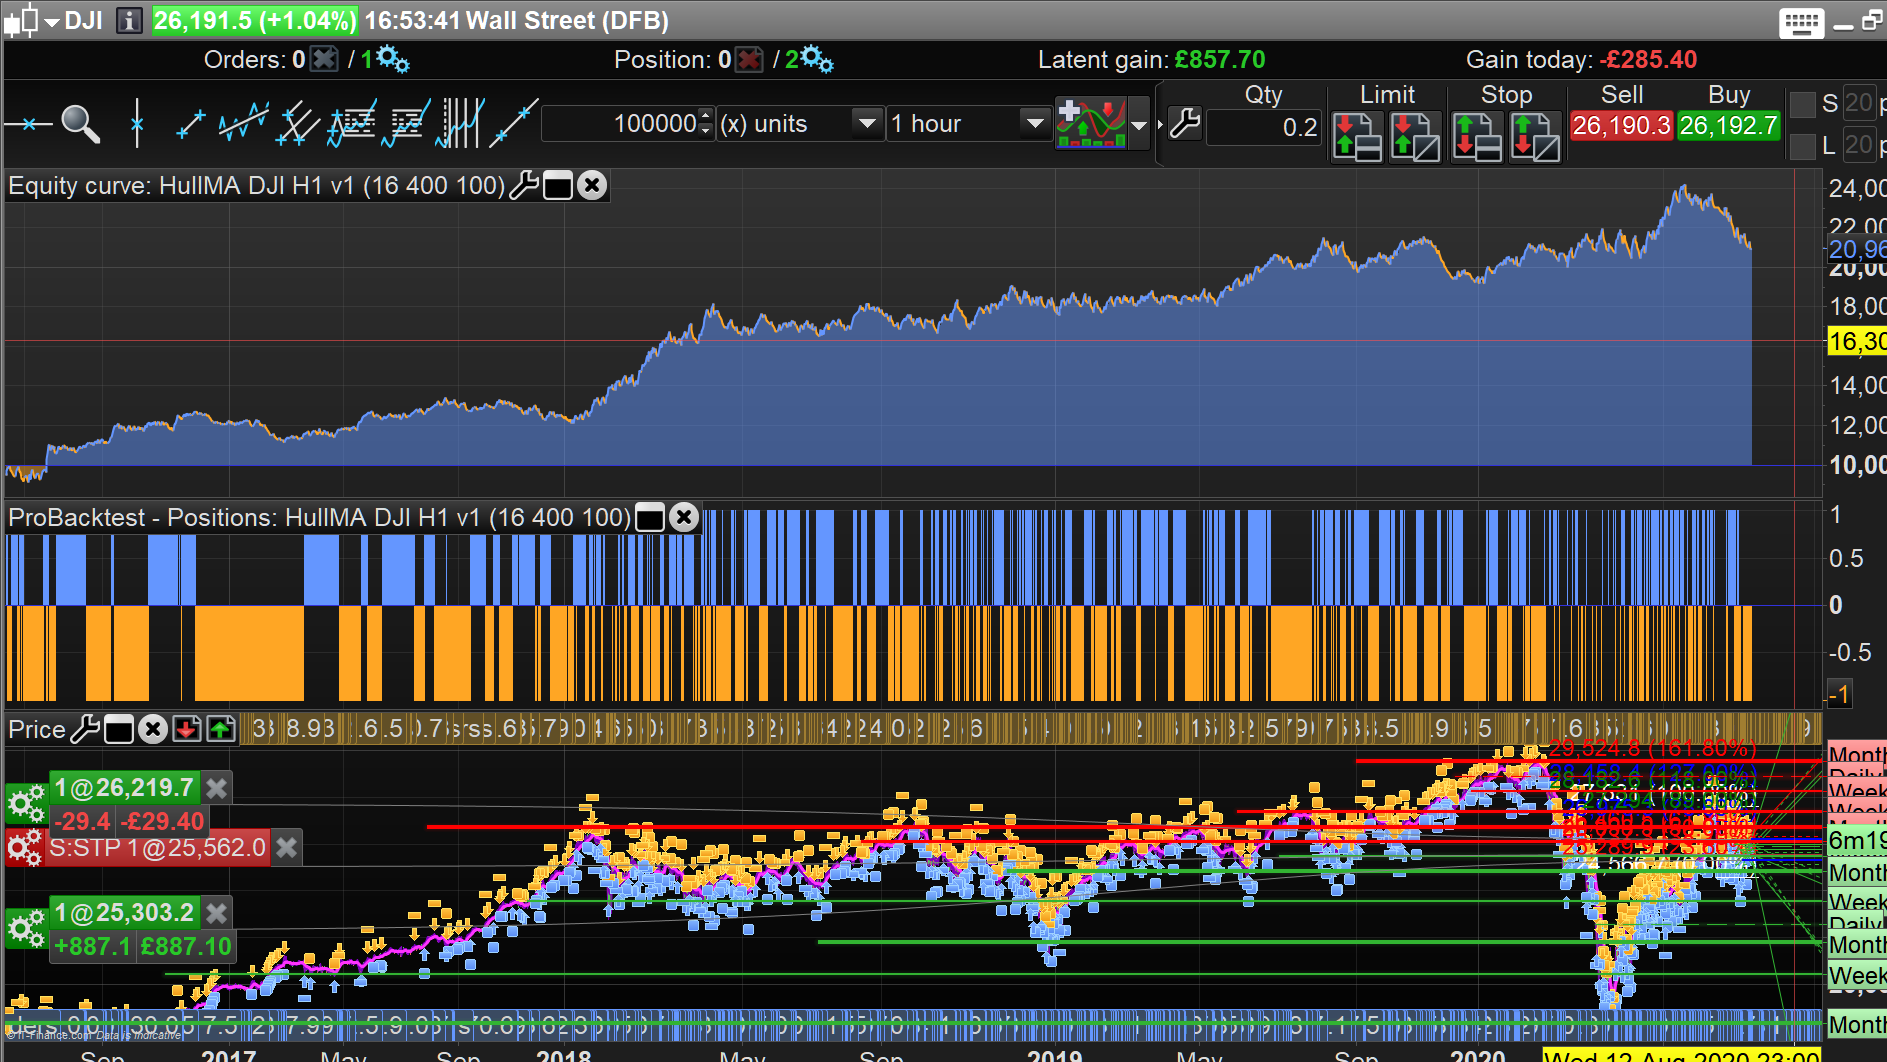Expand the 1 hour timeframe dropdown
This screenshot has height=1062, width=1887.
[x=1034, y=124]
